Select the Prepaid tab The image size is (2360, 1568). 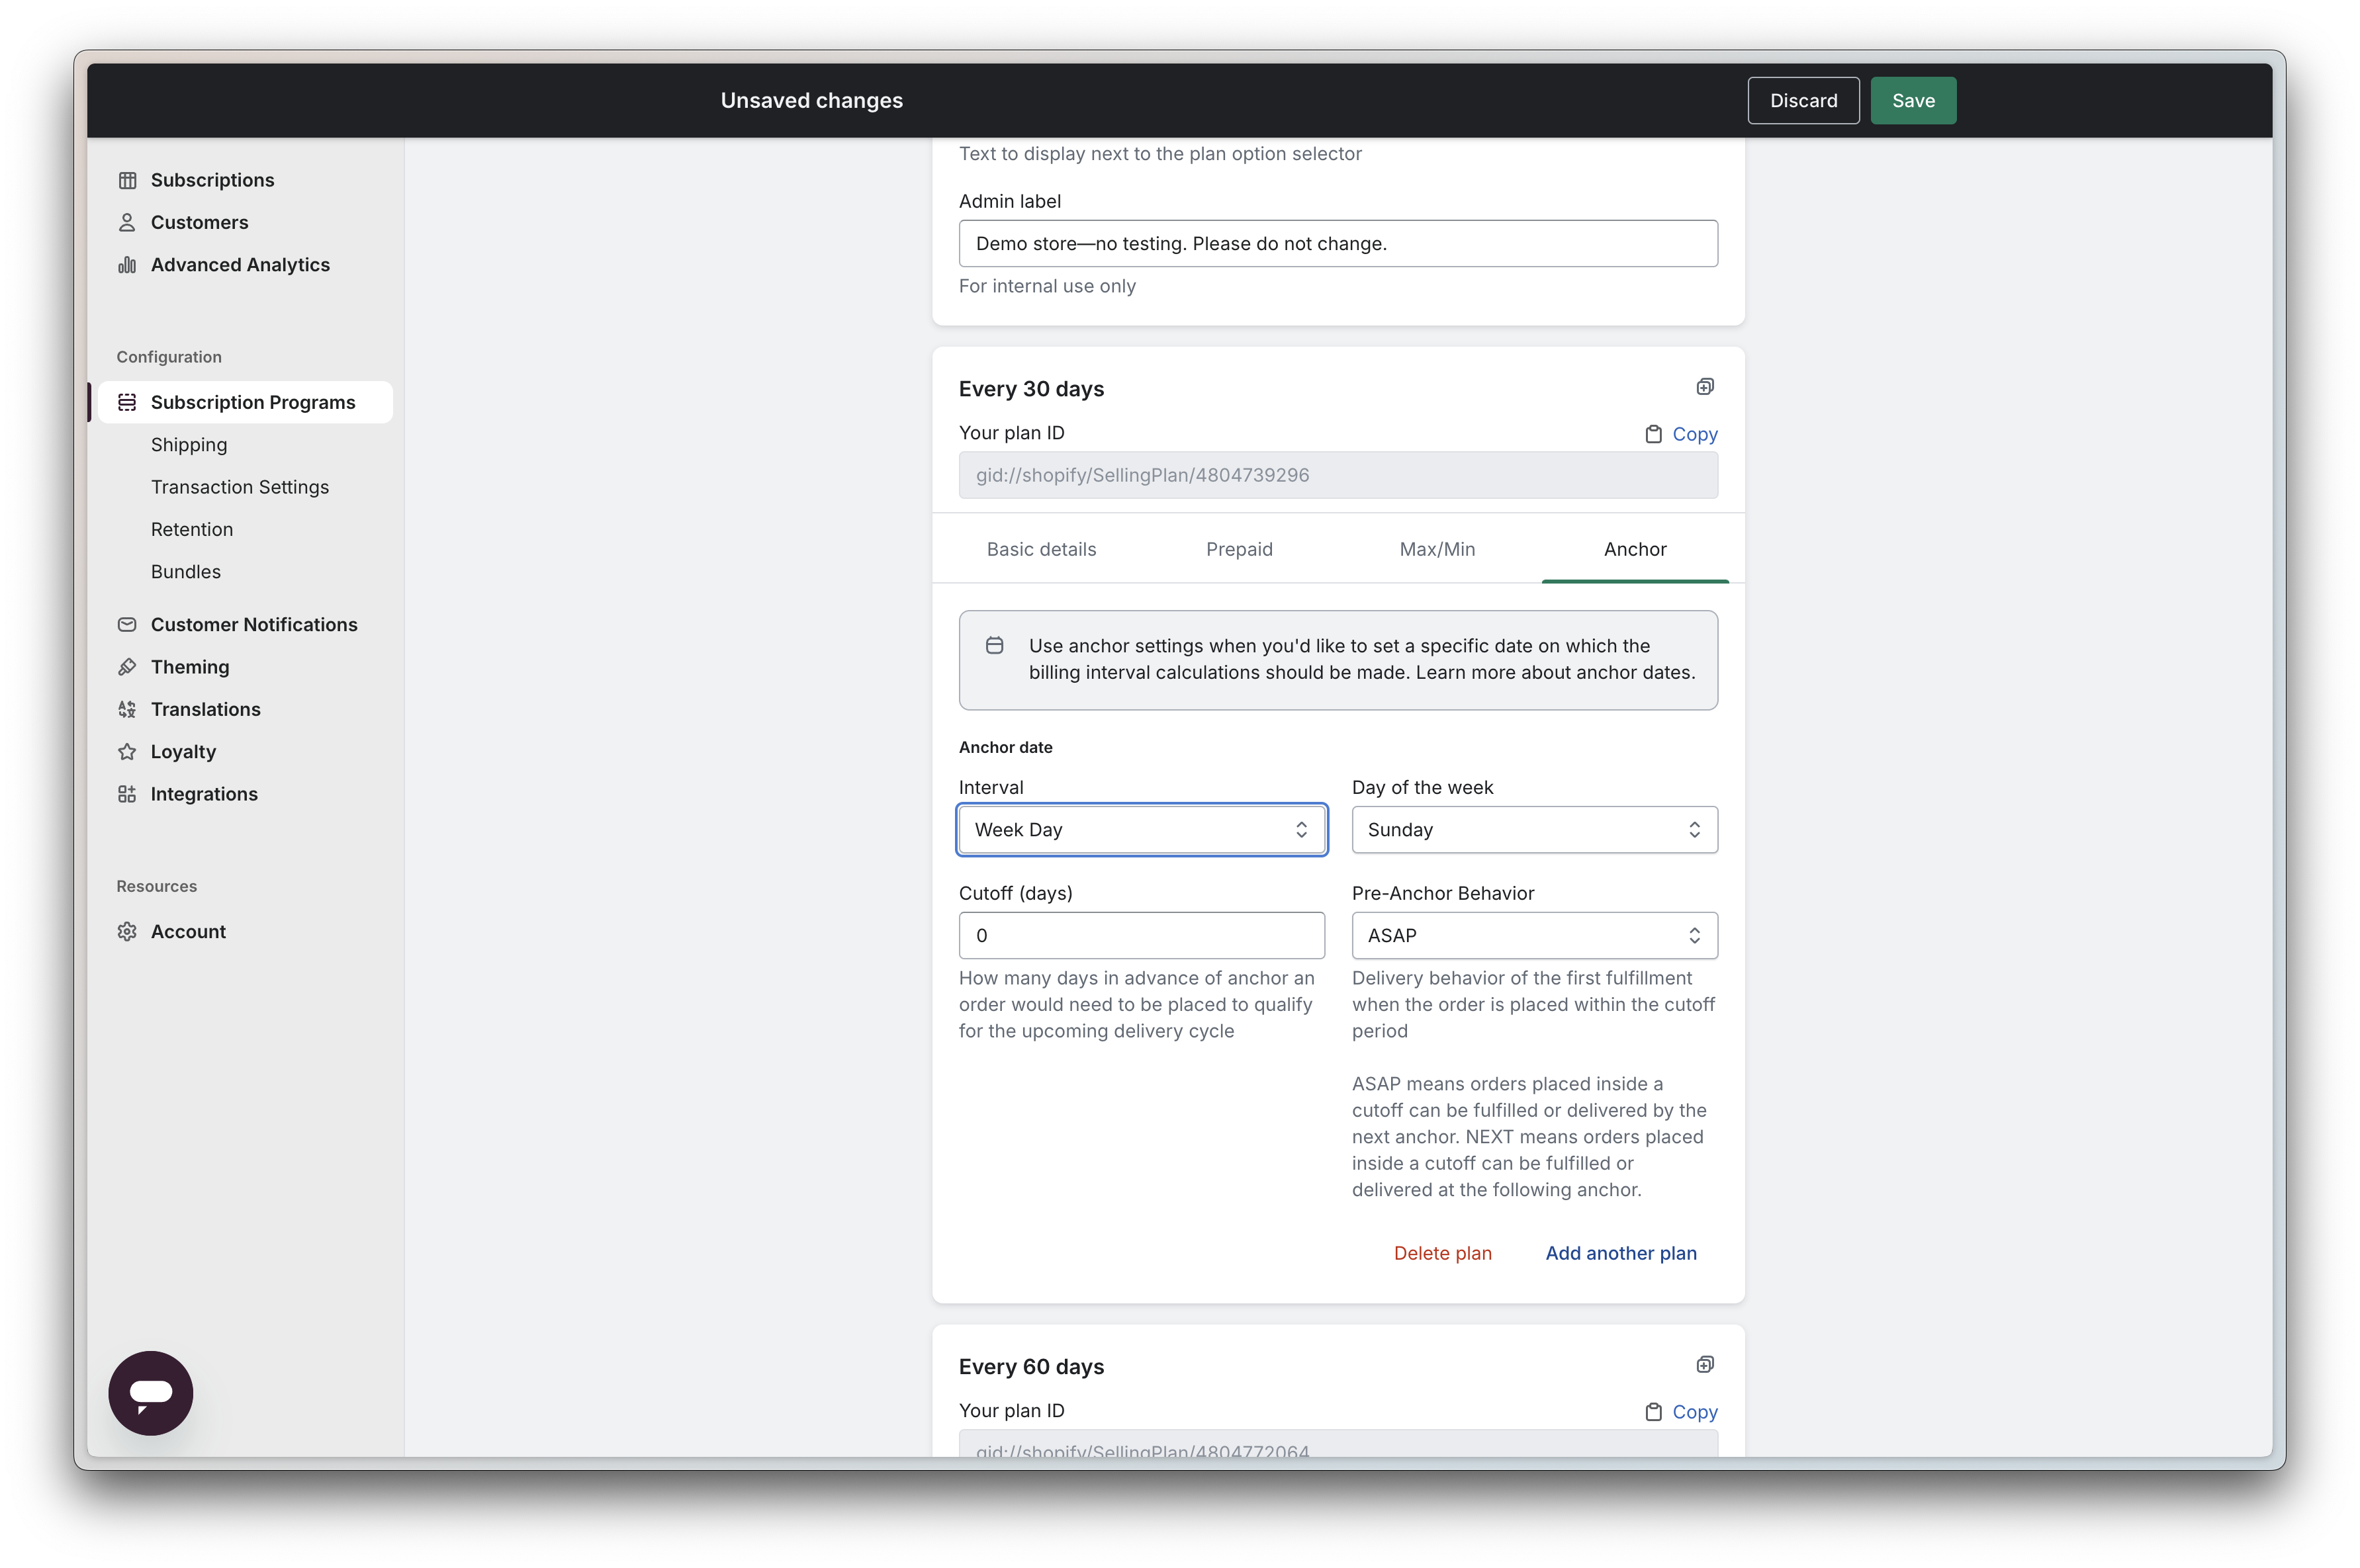click(1239, 550)
